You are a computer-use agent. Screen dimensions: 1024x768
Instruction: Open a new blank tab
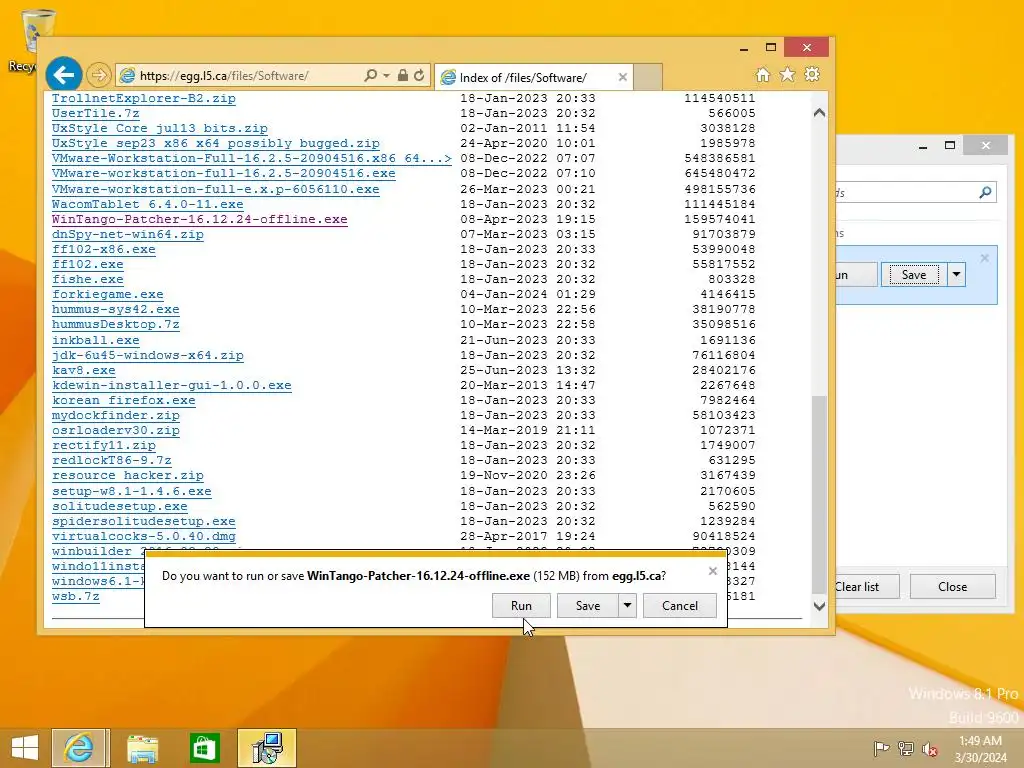click(x=648, y=77)
